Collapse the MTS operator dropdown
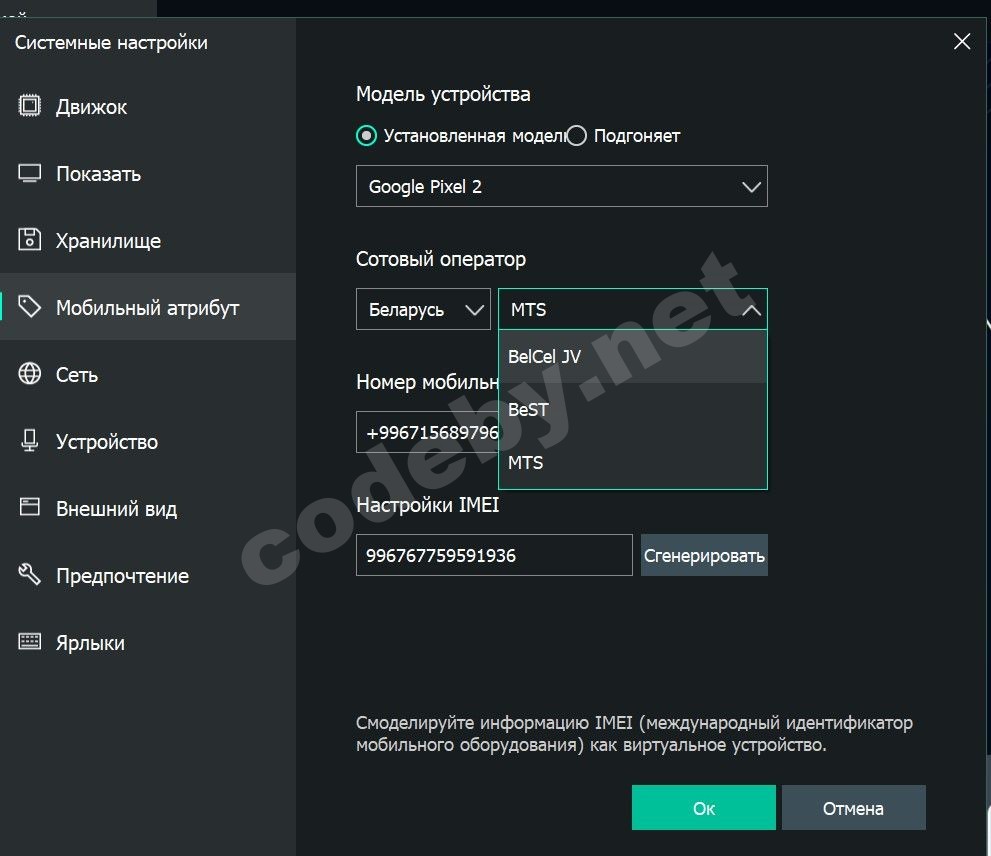The height and width of the screenshot is (856, 991). point(633,309)
